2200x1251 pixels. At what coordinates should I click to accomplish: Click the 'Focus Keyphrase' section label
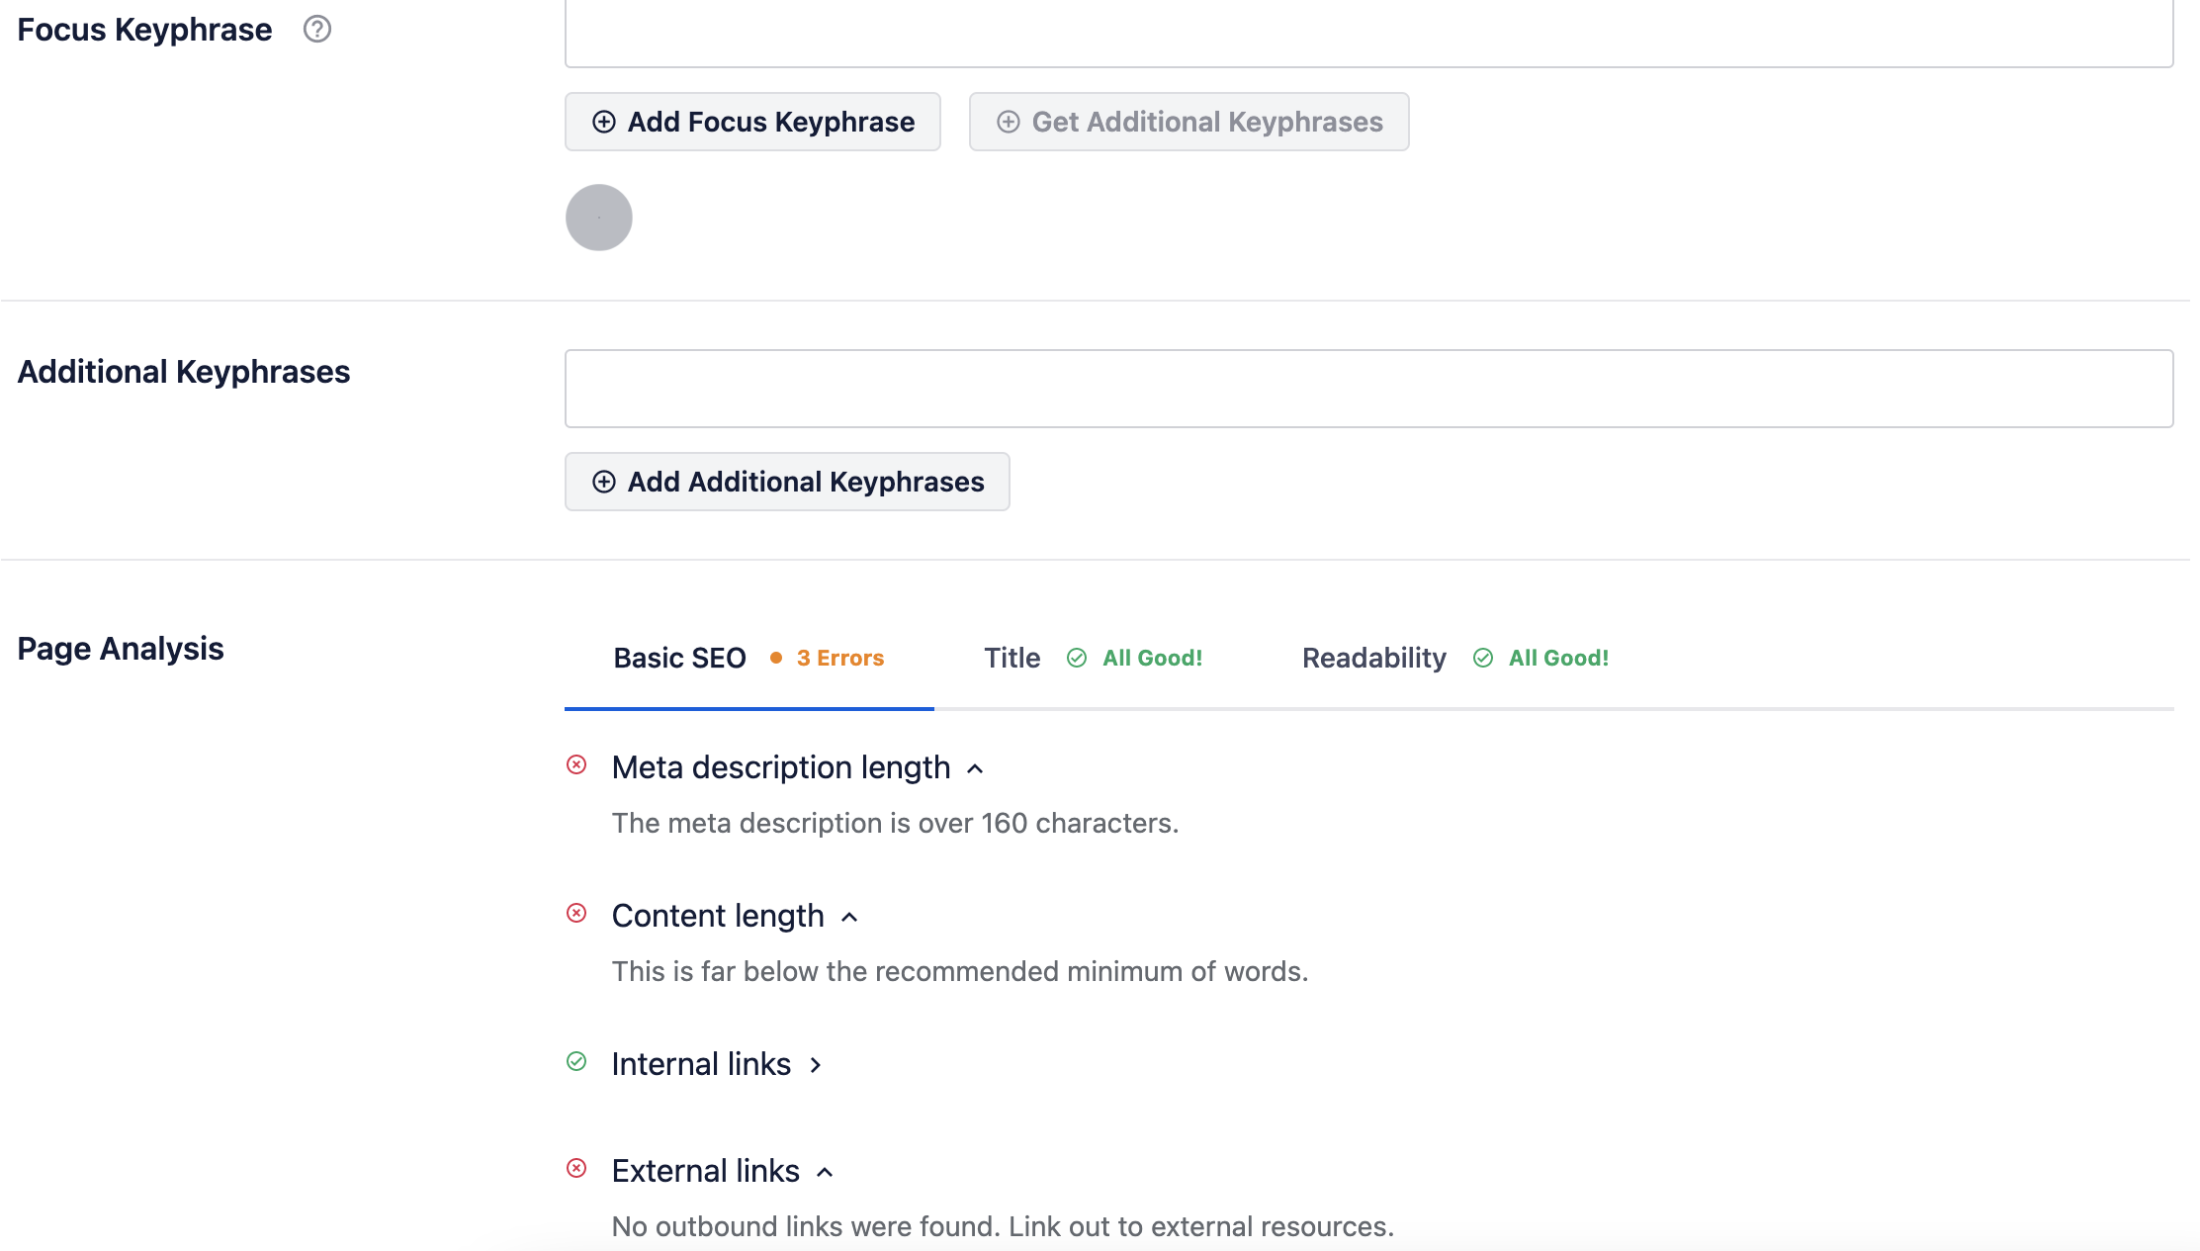pos(144,30)
